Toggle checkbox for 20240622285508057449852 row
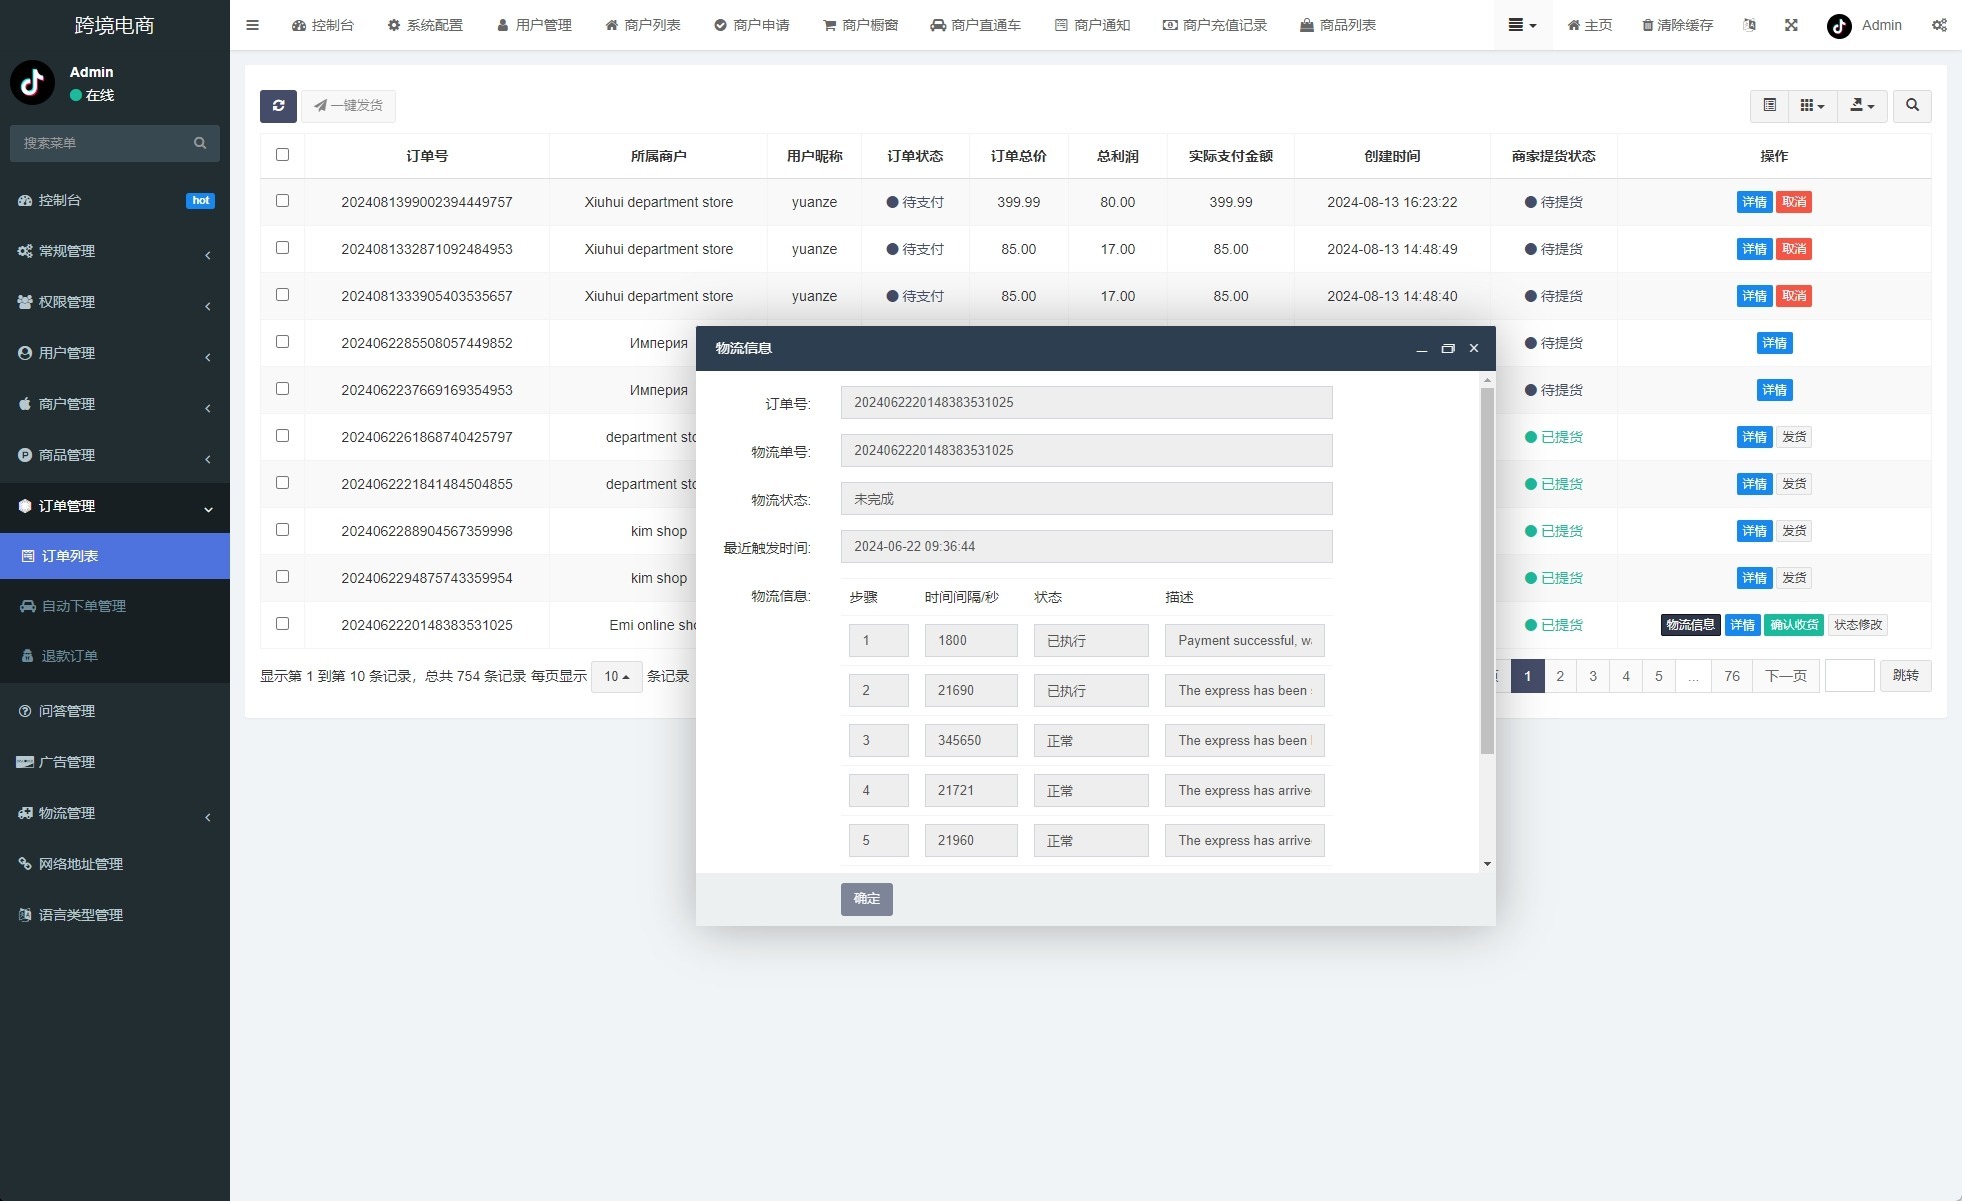1962x1201 pixels. point(282,342)
